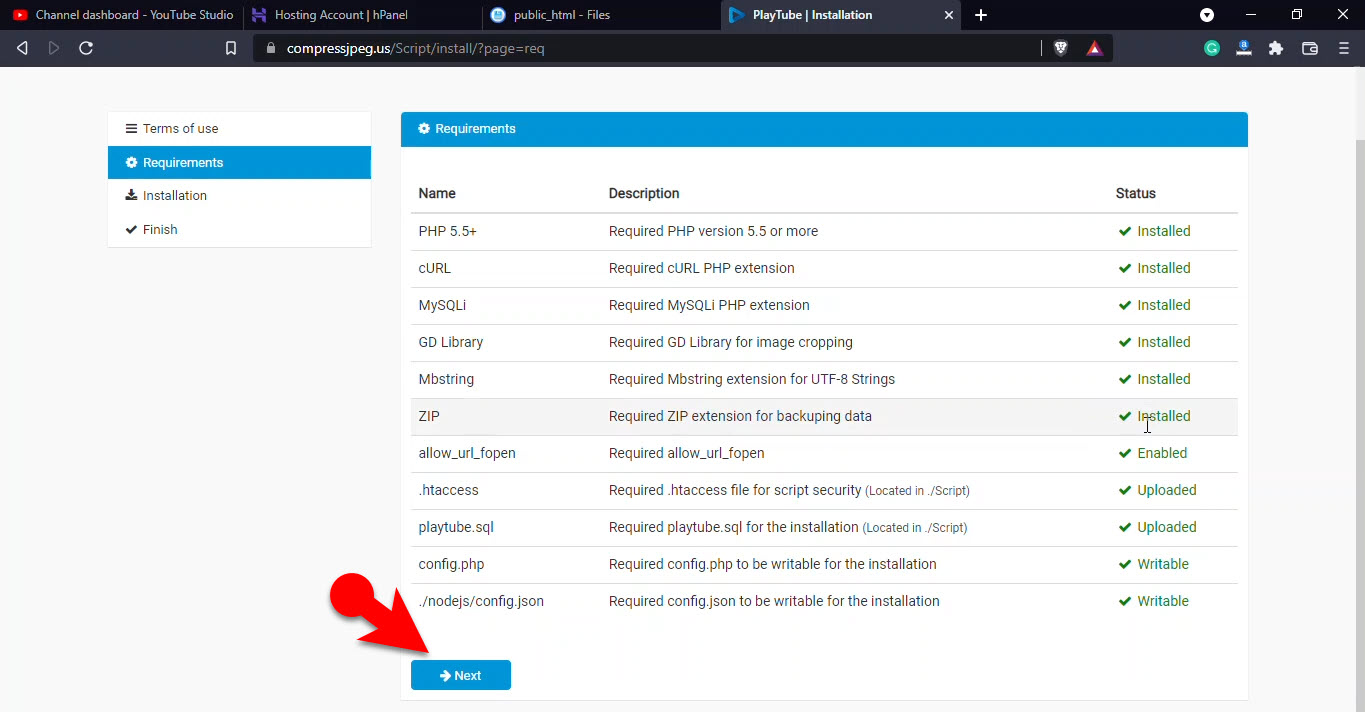Select Finish step in sidebar
This screenshot has height=712, width=1365.
point(160,230)
